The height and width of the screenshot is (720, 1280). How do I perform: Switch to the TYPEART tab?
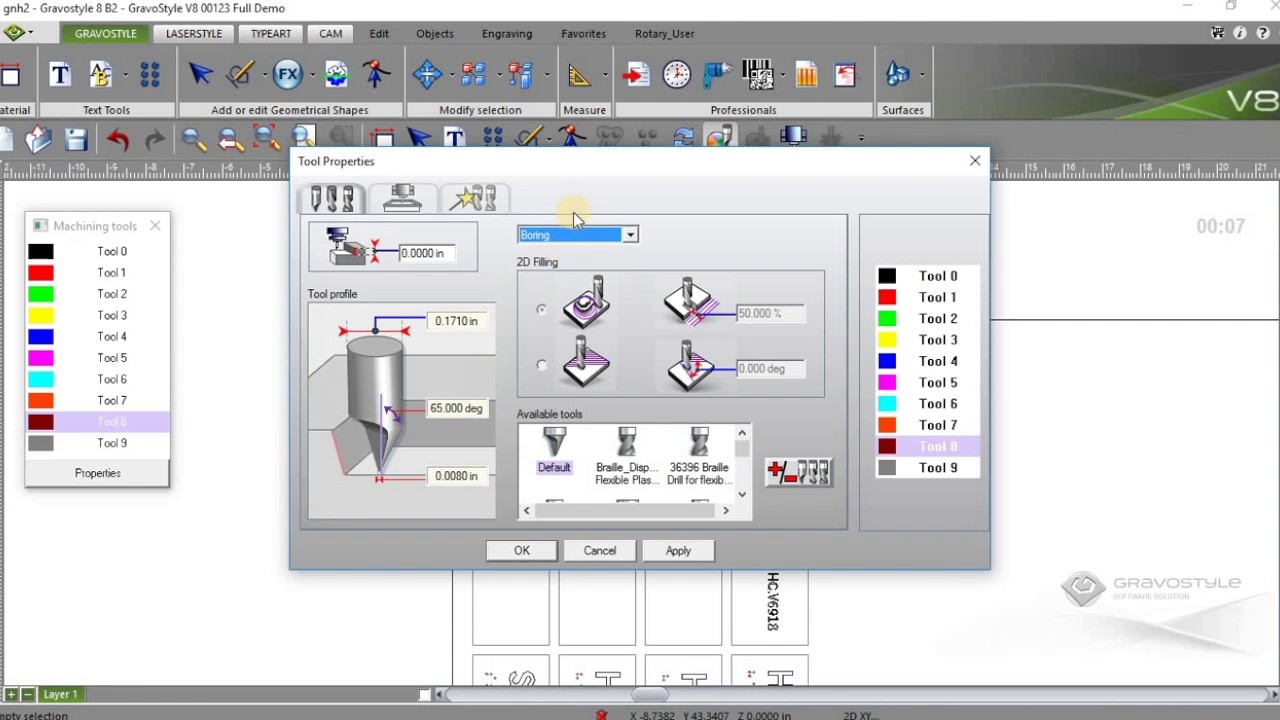[271, 33]
